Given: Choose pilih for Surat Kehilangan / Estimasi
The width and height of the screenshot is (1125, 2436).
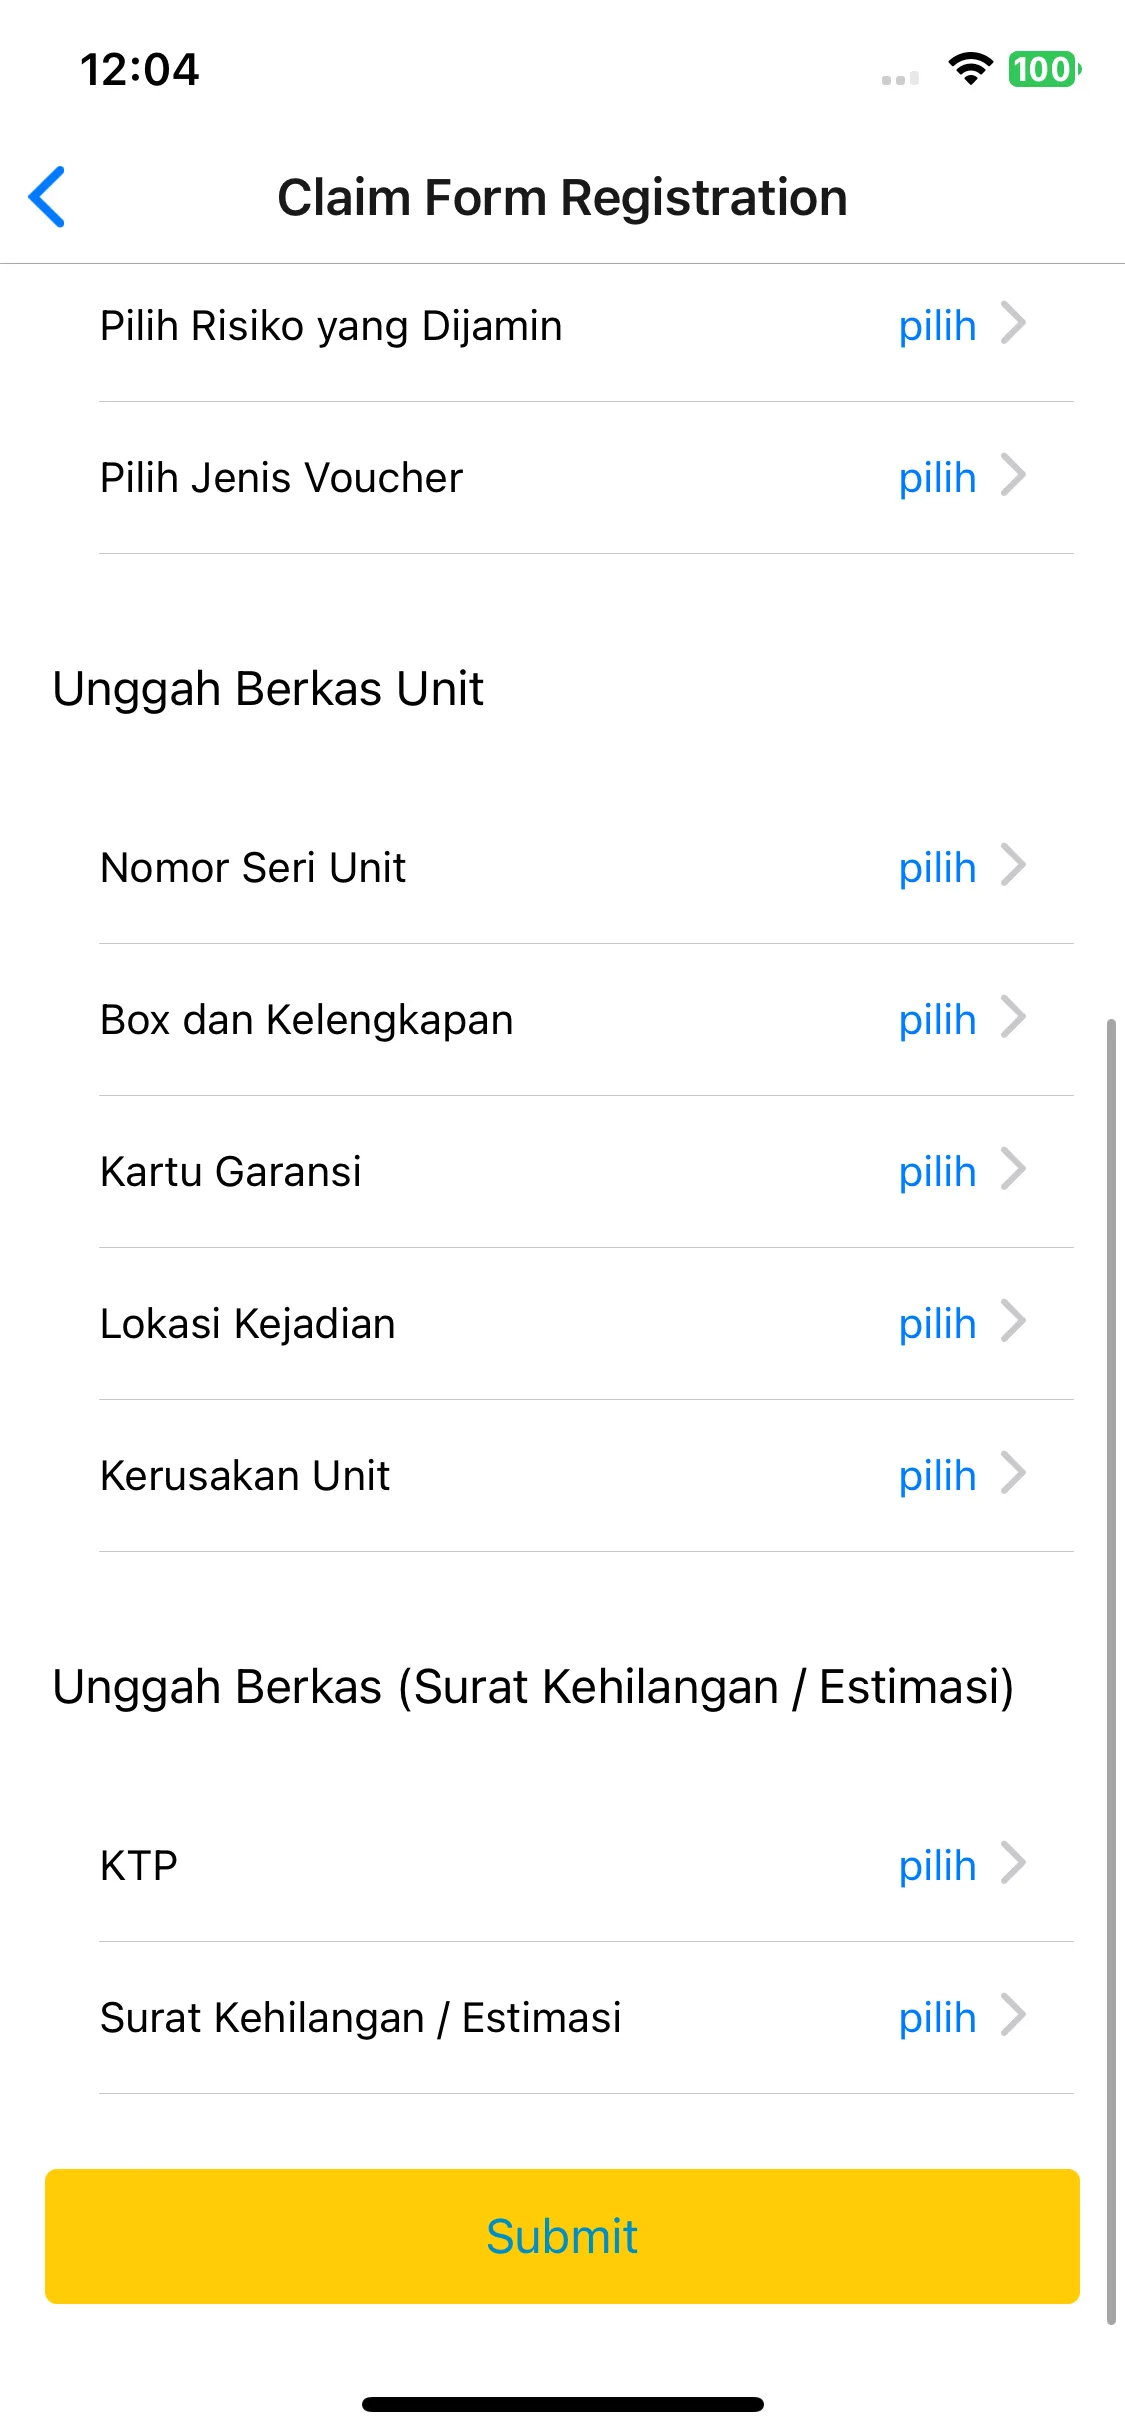Looking at the screenshot, I should [937, 2017].
